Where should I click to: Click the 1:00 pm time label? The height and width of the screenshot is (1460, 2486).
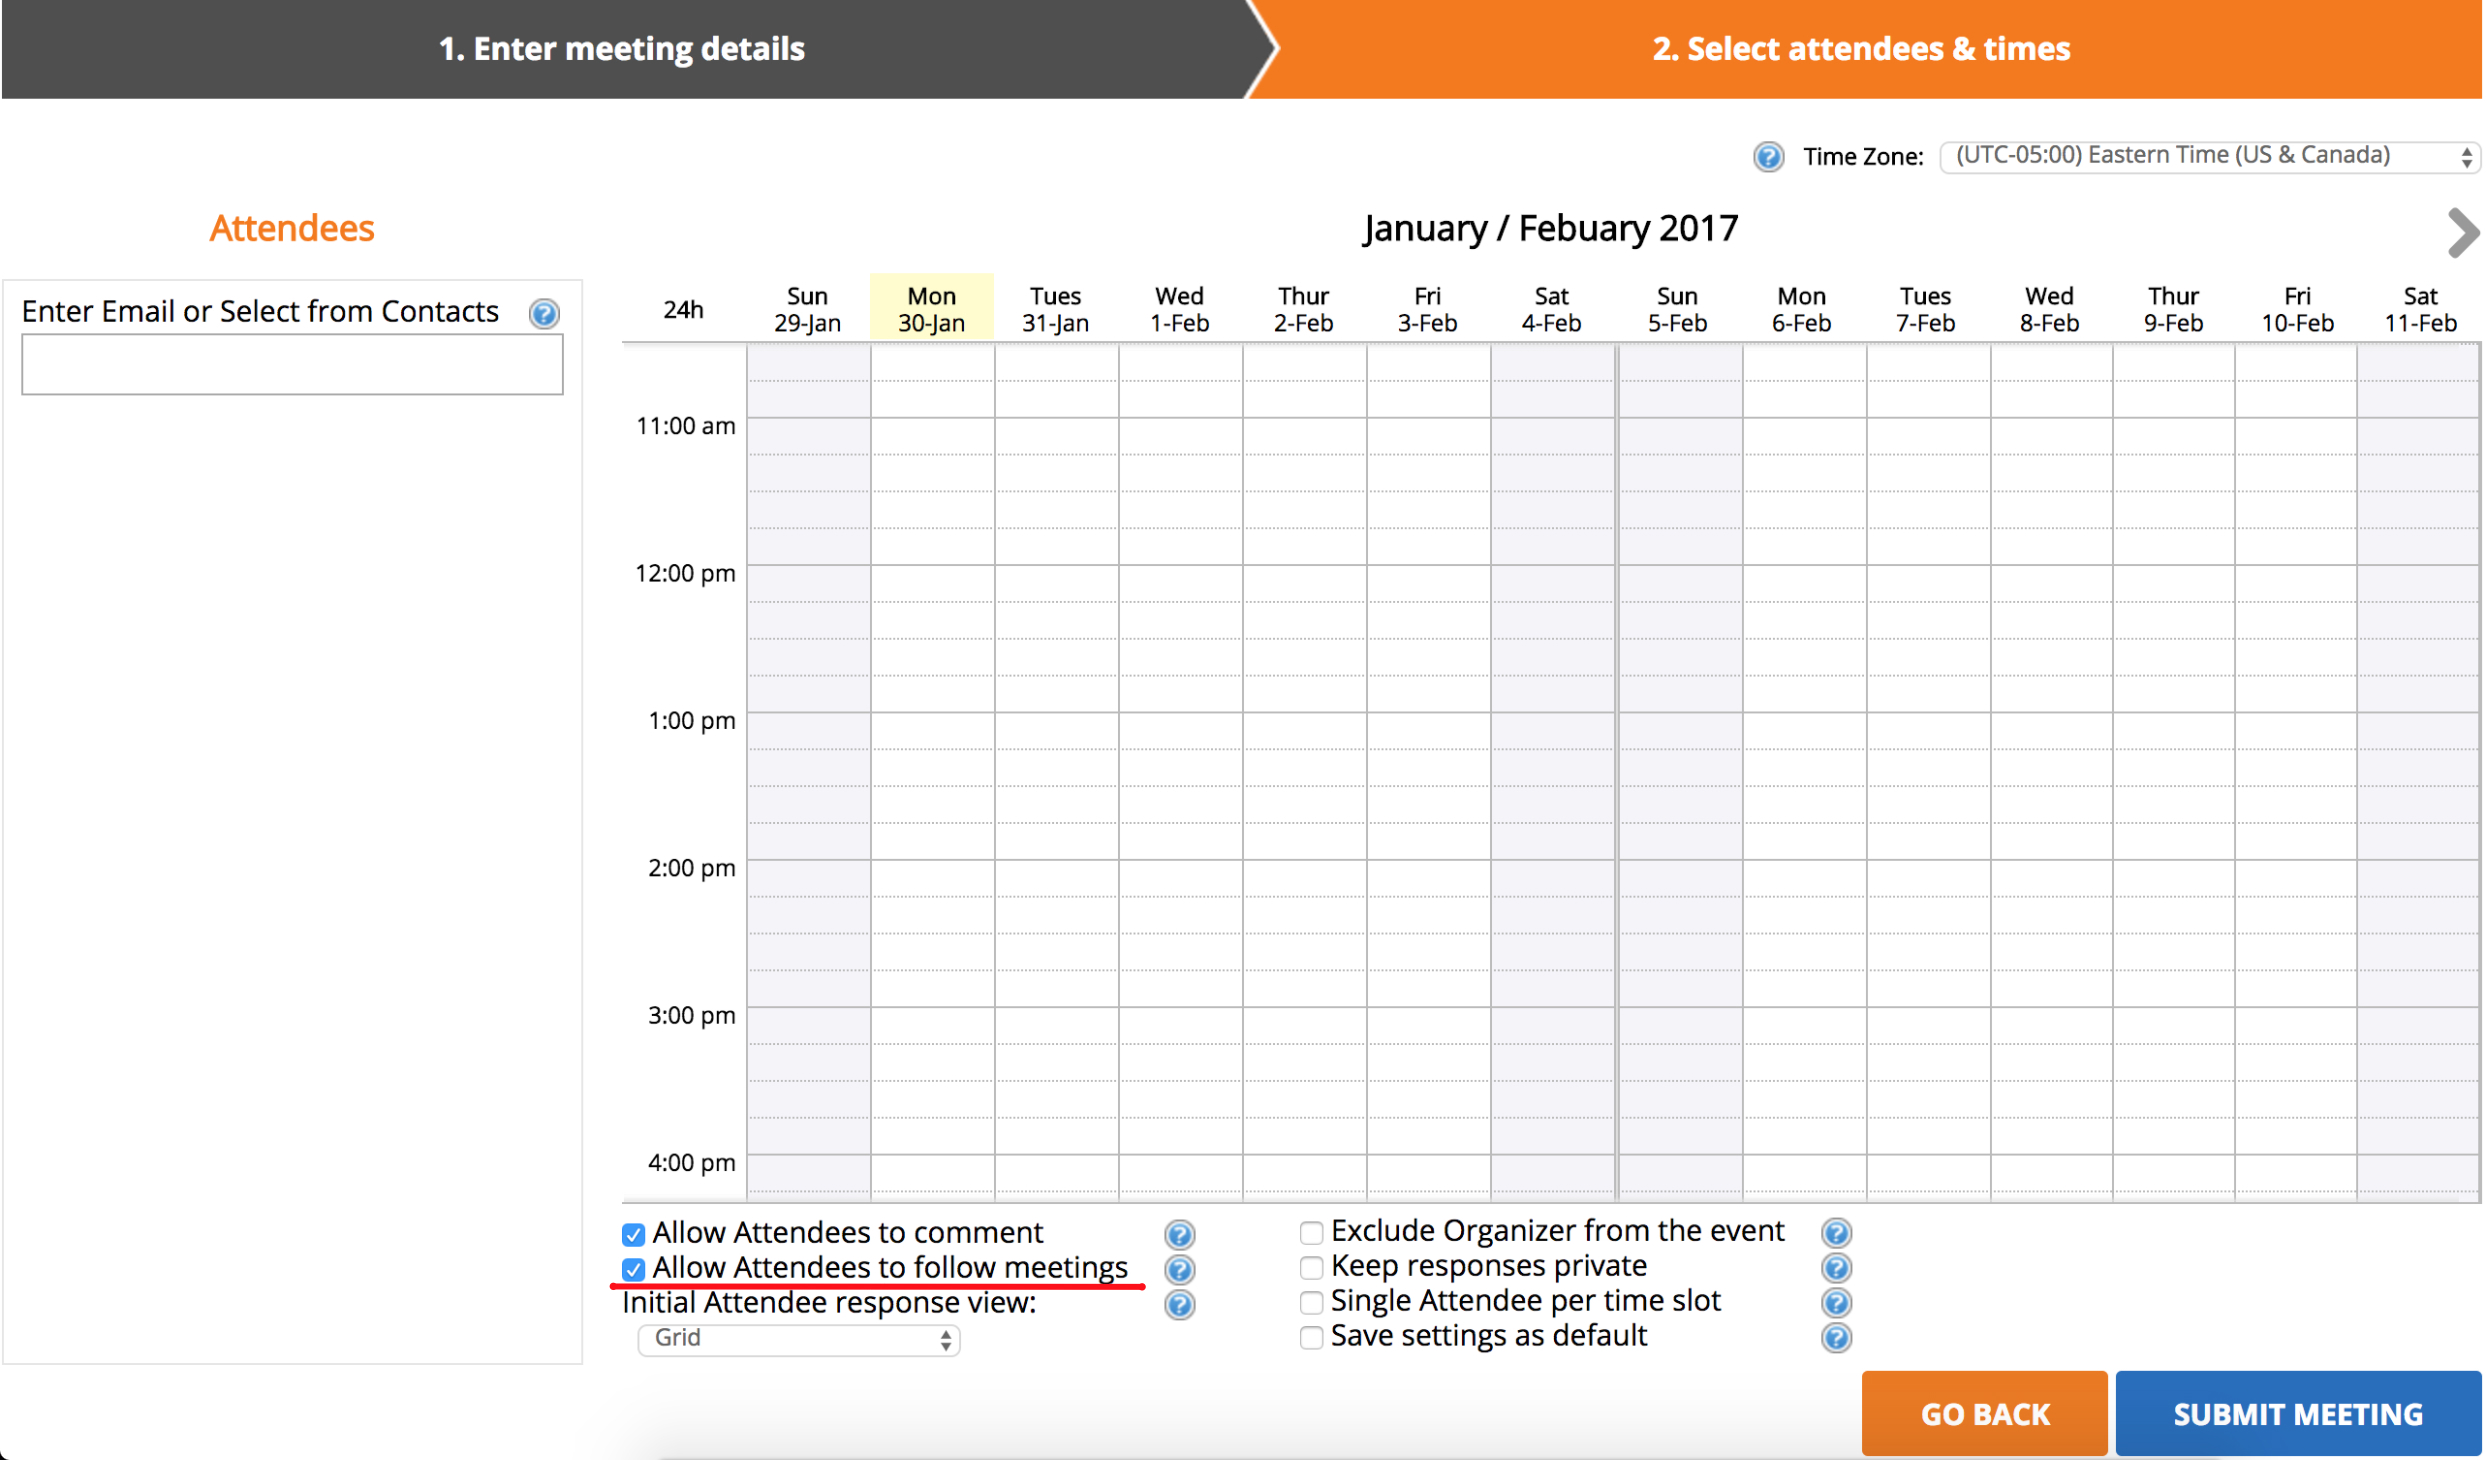click(x=692, y=720)
